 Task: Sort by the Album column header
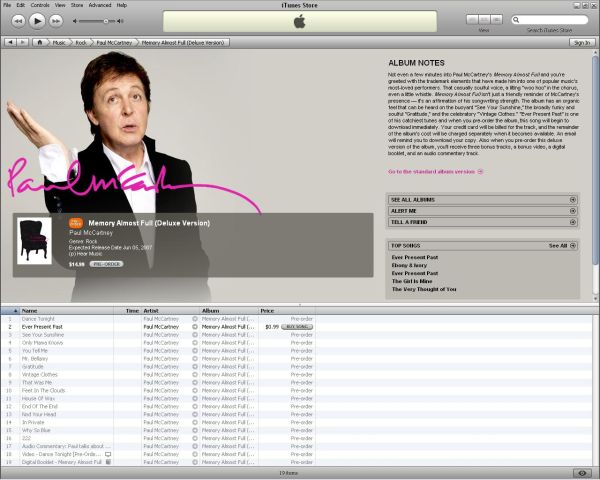click(x=229, y=311)
